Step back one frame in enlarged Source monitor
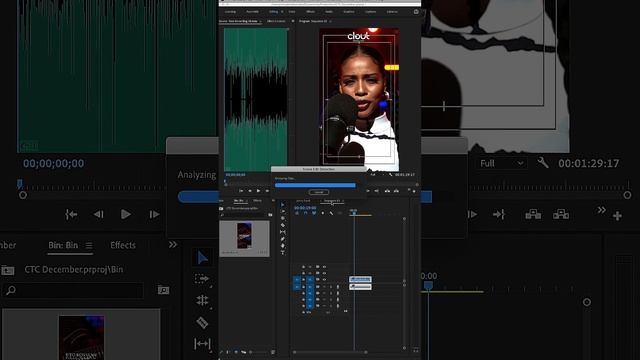 coord(98,214)
